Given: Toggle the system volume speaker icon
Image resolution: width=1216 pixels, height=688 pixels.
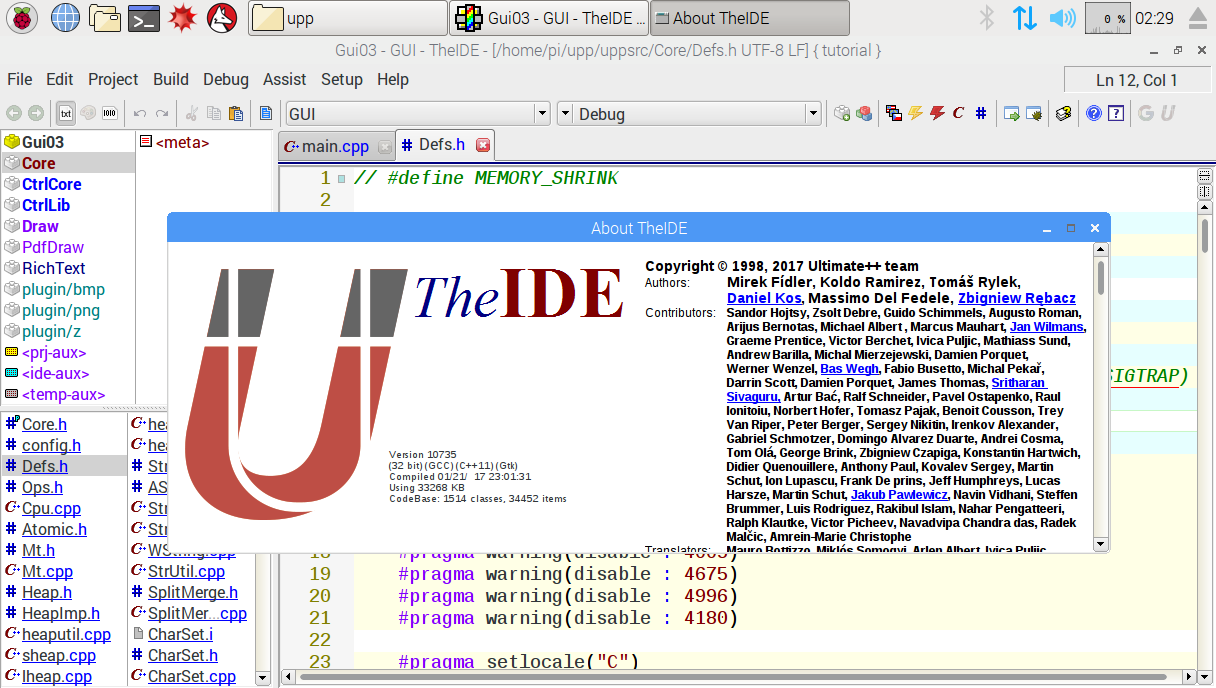Looking at the screenshot, I should [x=1063, y=18].
